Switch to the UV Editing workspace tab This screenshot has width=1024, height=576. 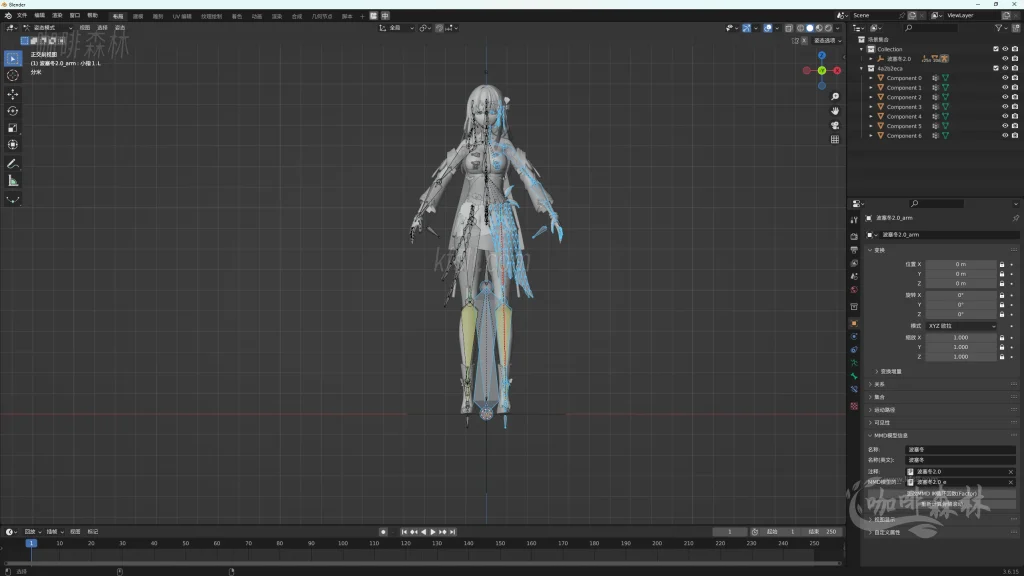(x=182, y=16)
